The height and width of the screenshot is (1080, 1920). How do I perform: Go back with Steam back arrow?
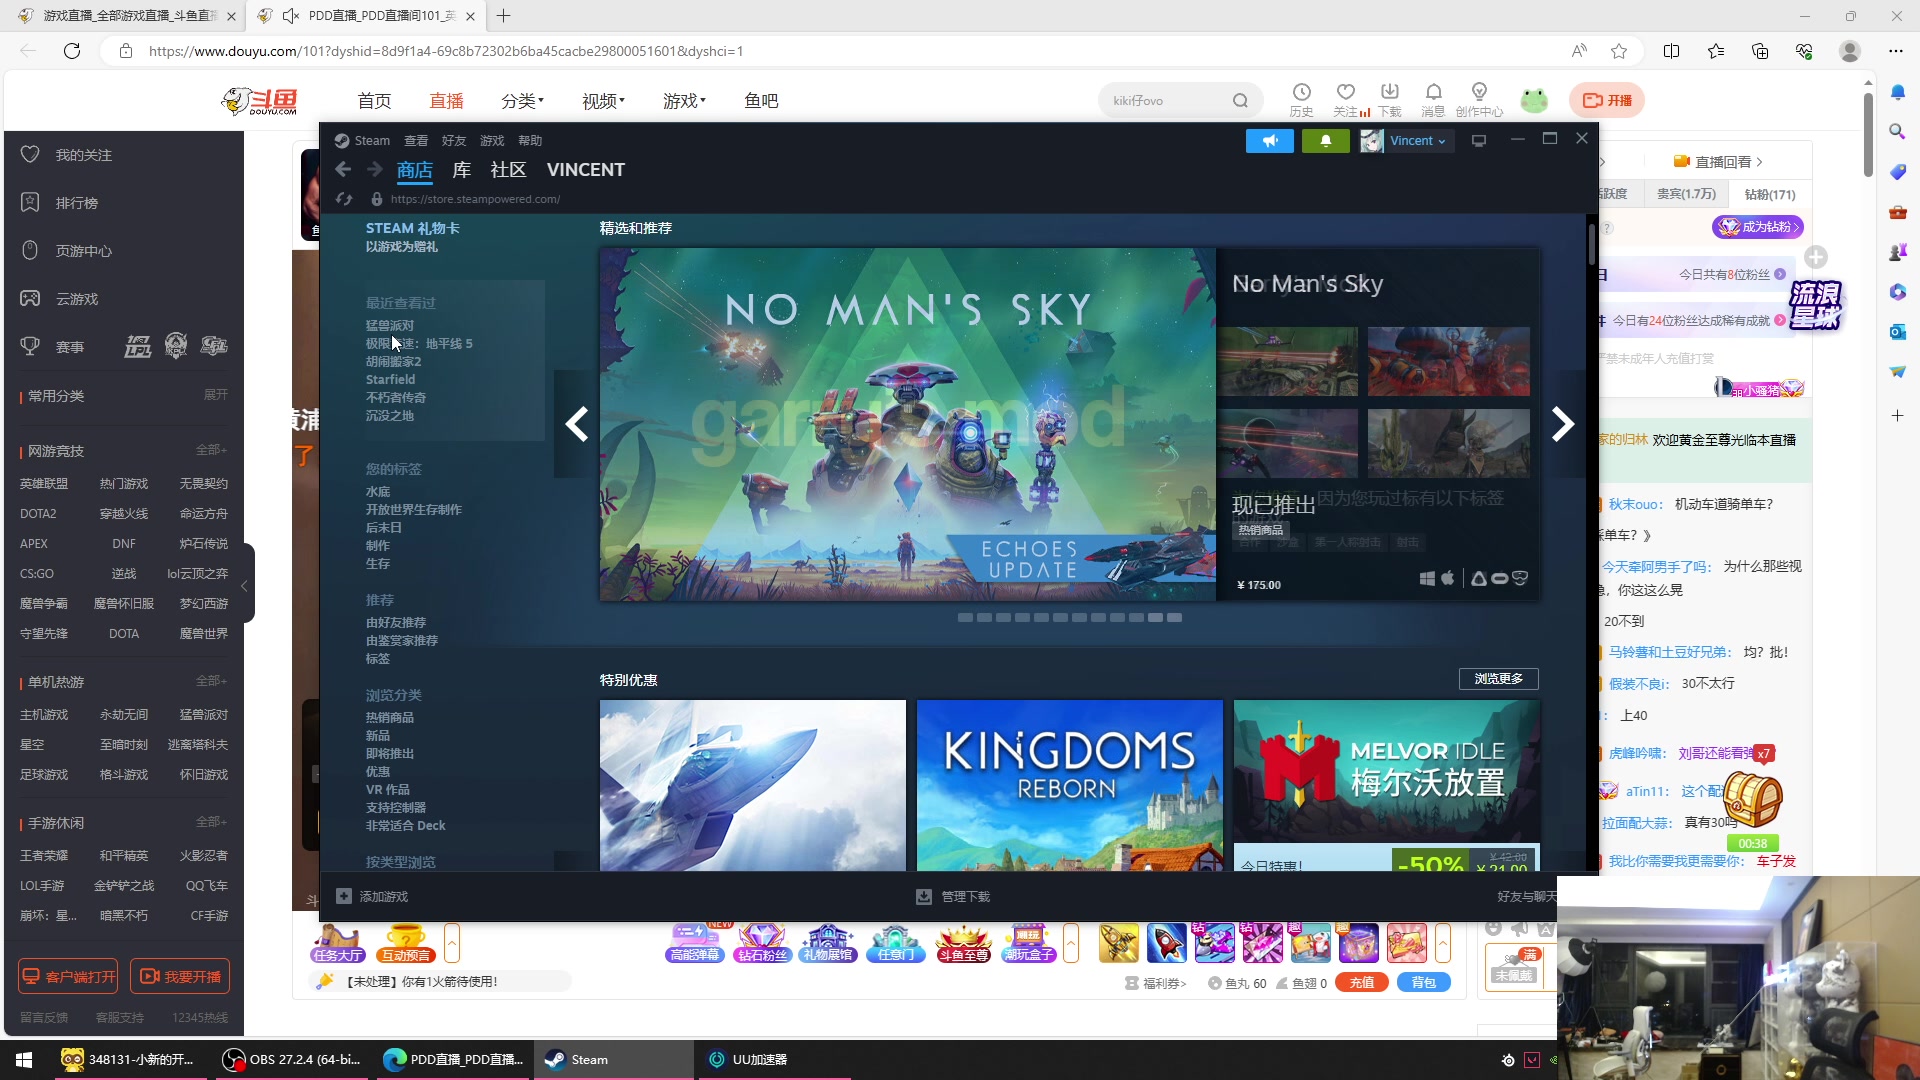343,170
